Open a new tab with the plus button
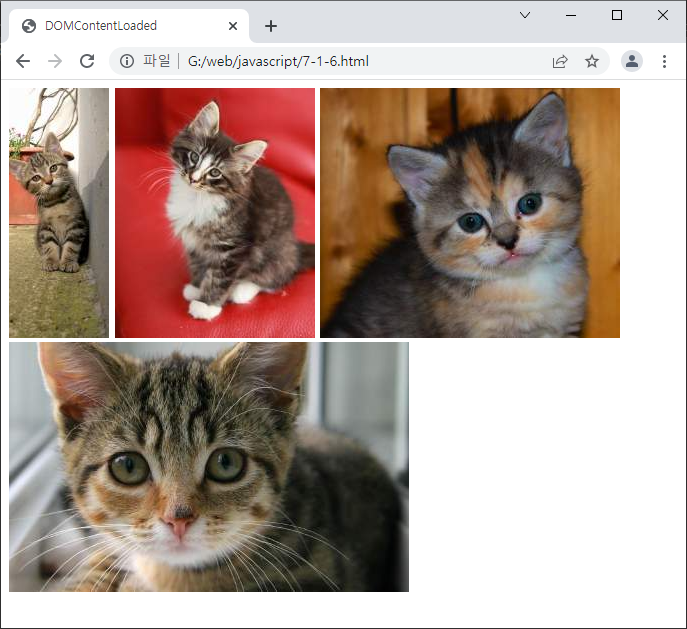The height and width of the screenshot is (629, 687). (x=271, y=26)
